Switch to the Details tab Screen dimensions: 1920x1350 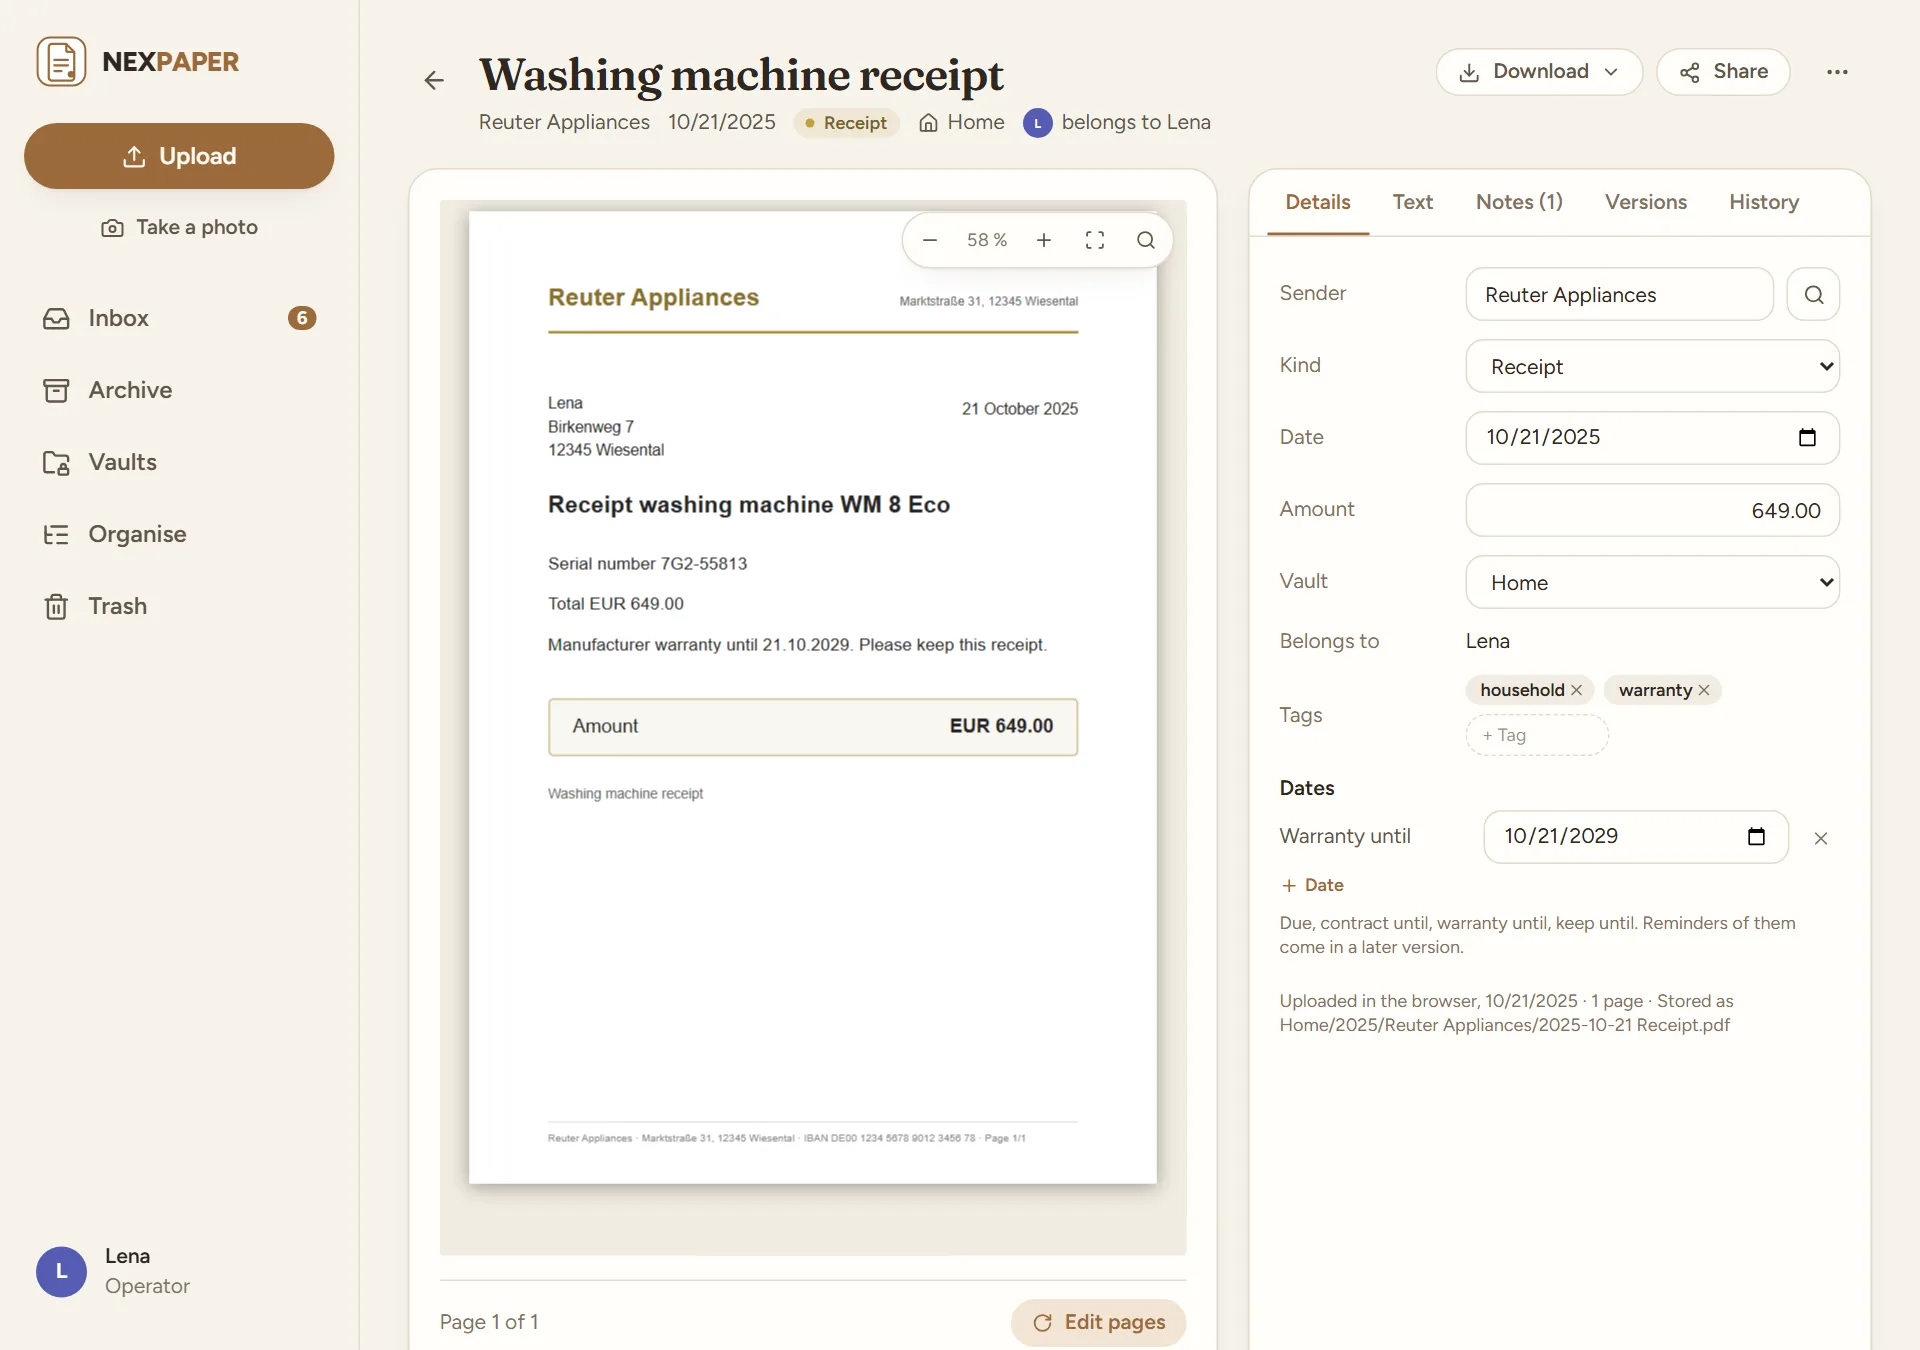1318,202
